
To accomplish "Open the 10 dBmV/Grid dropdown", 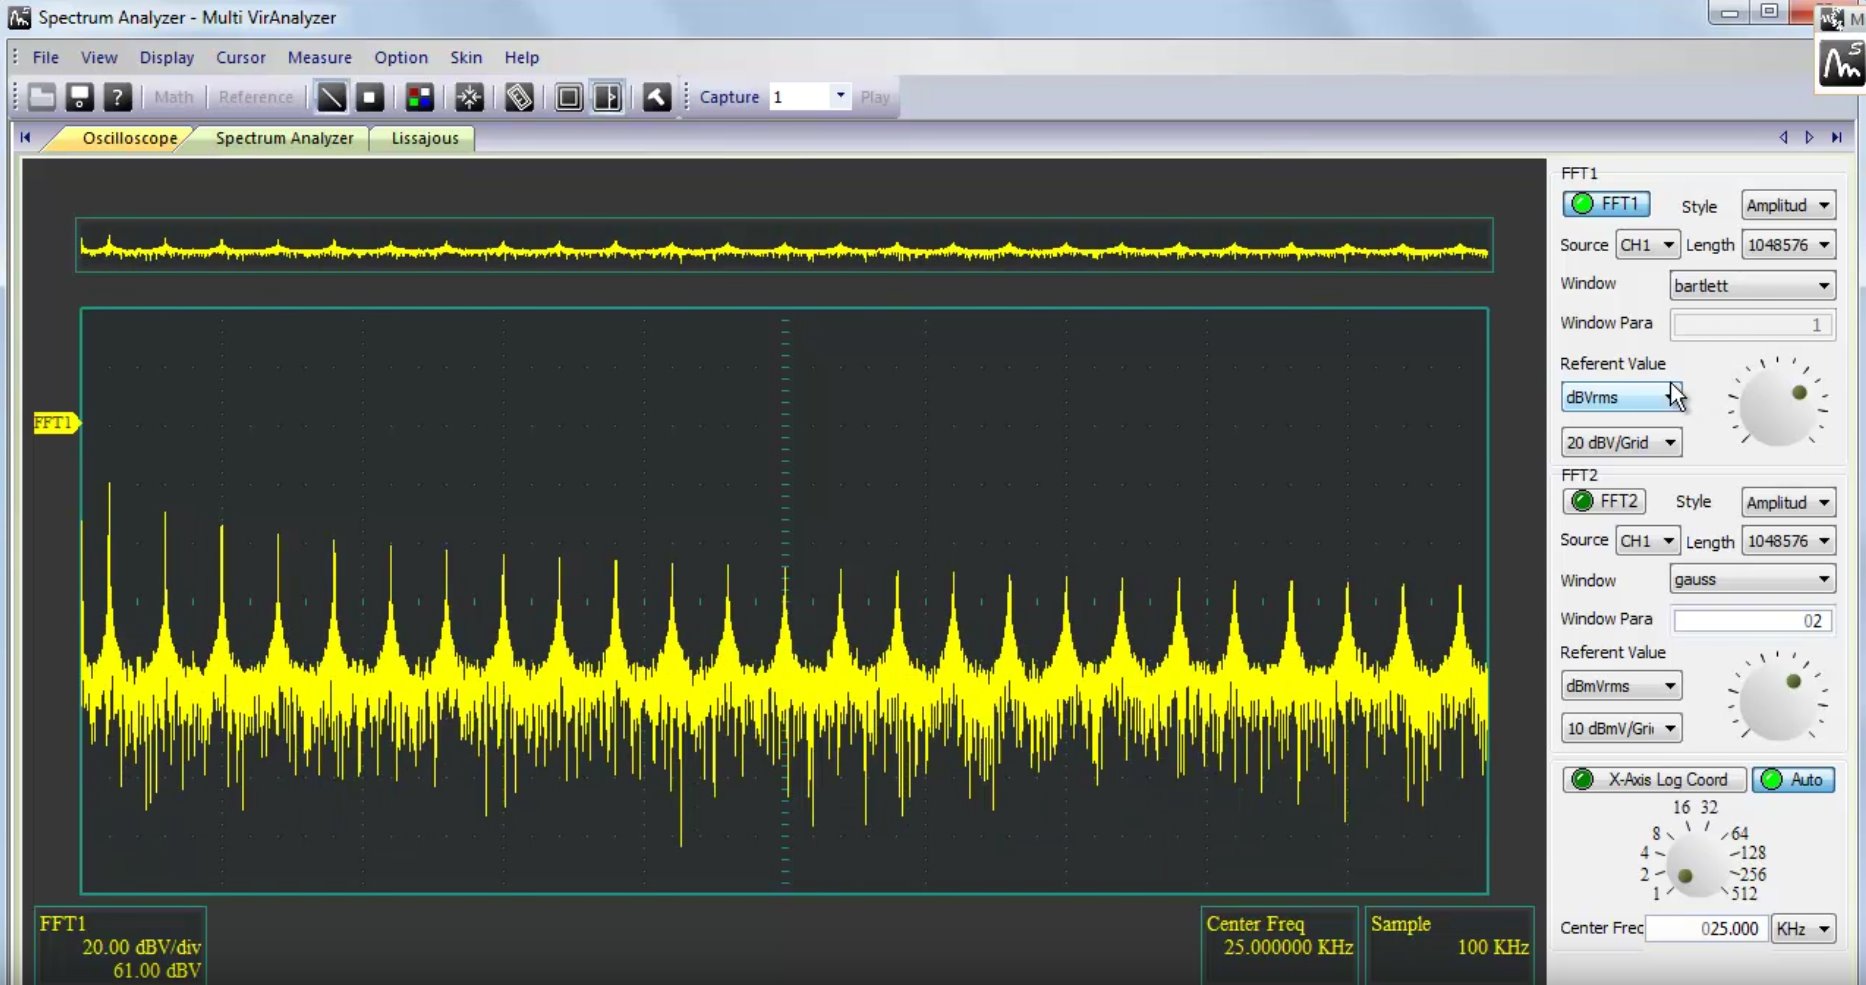I will pyautogui.click(x=1621, y=728).
